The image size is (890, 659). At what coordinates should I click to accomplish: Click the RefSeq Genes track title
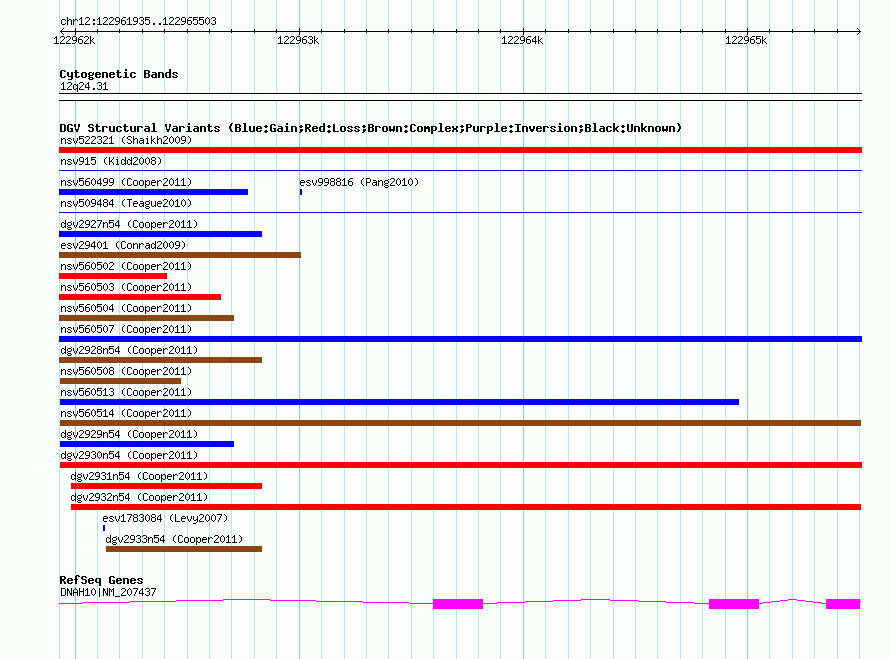[x=101, y=580]
